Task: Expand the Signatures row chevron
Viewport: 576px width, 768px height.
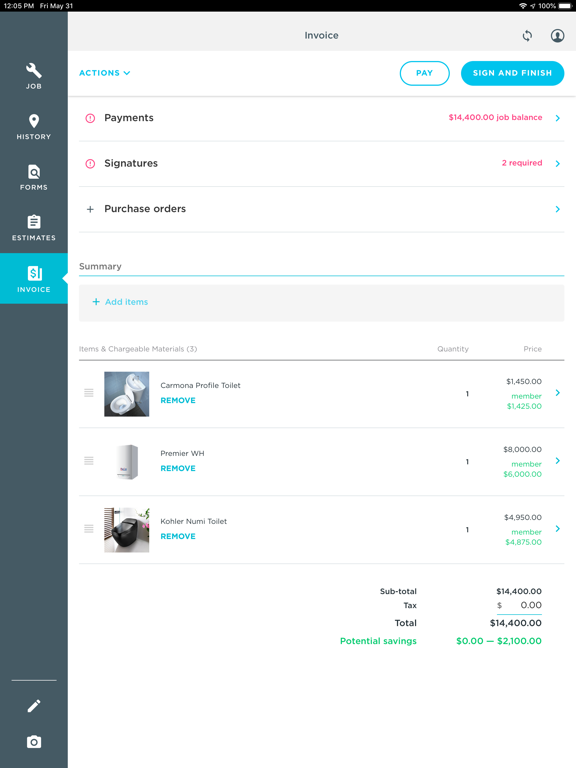Action: 557,164
